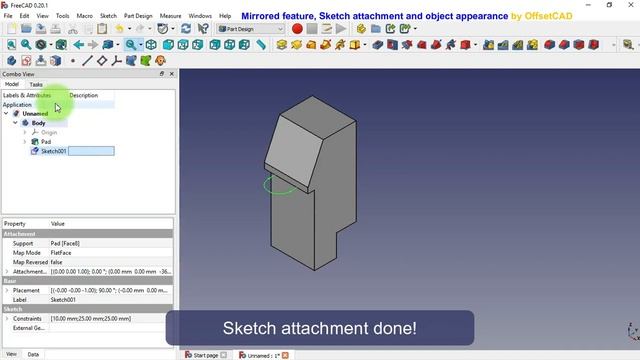Image resolution: width=640 pixels, height=360 pixels.
Task: Click the Create group folder icon
Action: pos(376,29)
